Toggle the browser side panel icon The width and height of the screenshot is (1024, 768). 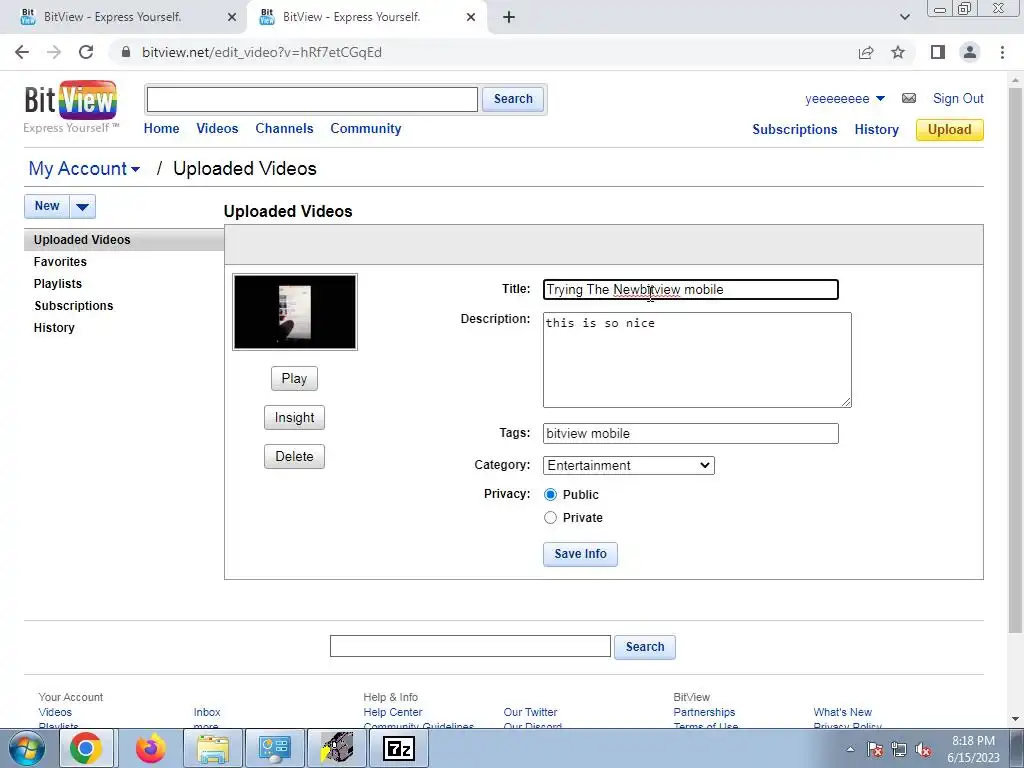[938, 52]
